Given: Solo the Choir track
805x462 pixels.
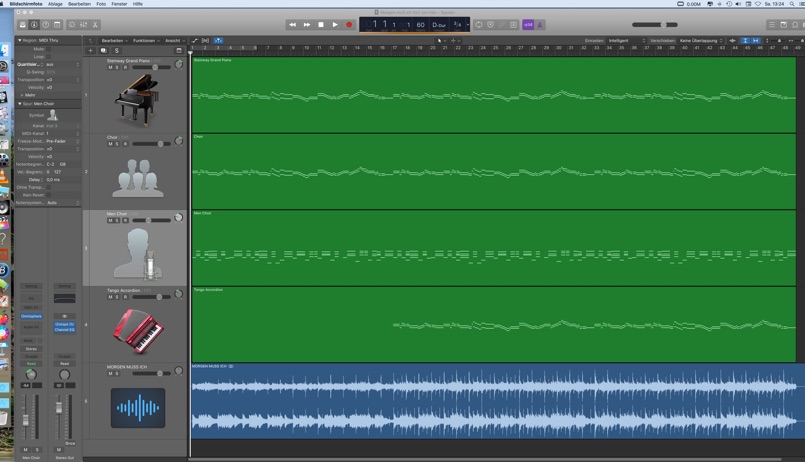Looking at the screenshot, I should (117, 144).
